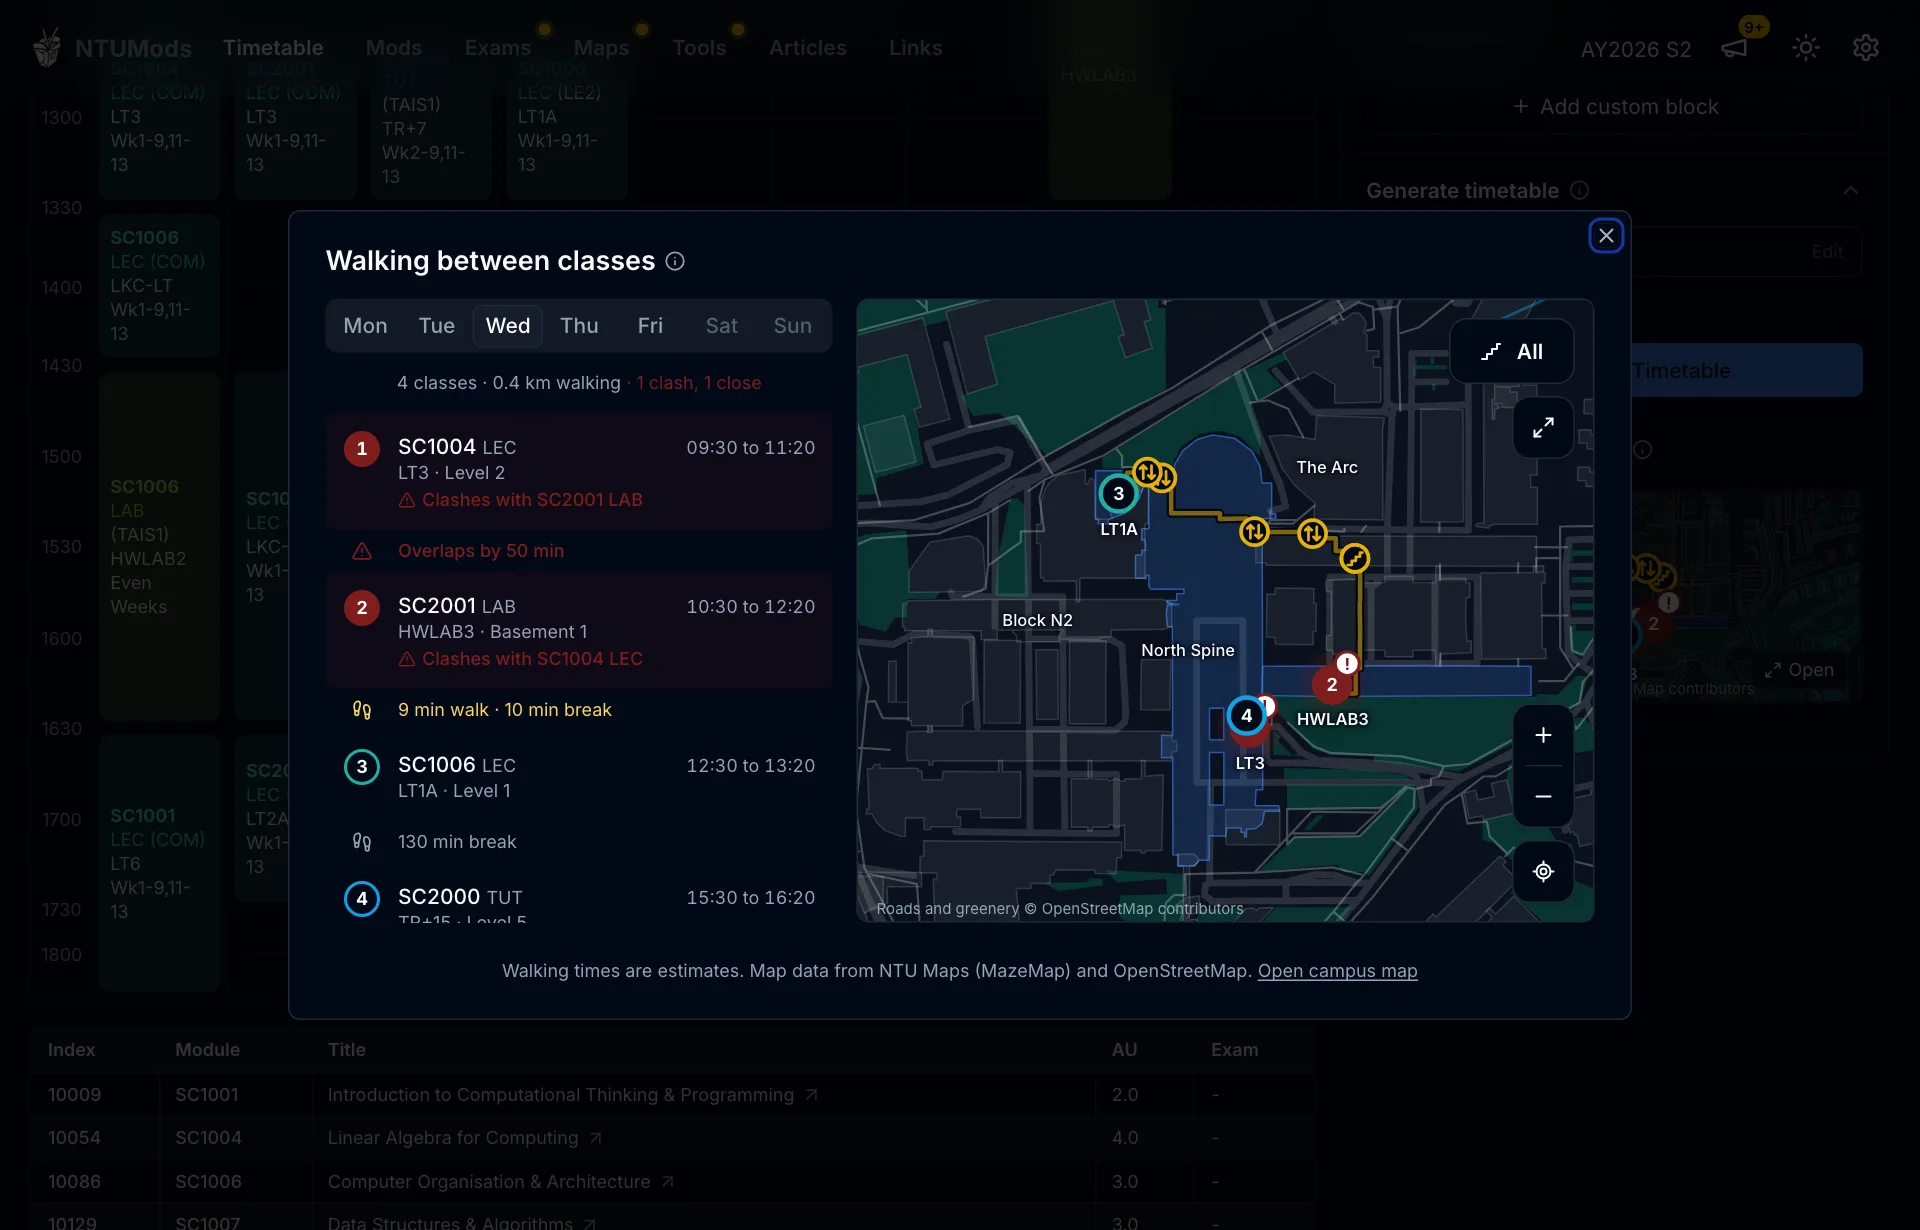
Task: Click map marker 4 at LT3
Action: [x=1246, y=716]
